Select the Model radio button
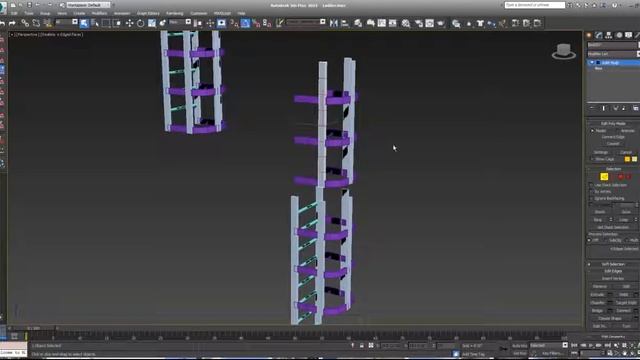The image size is (640, 360). point(592,131)
